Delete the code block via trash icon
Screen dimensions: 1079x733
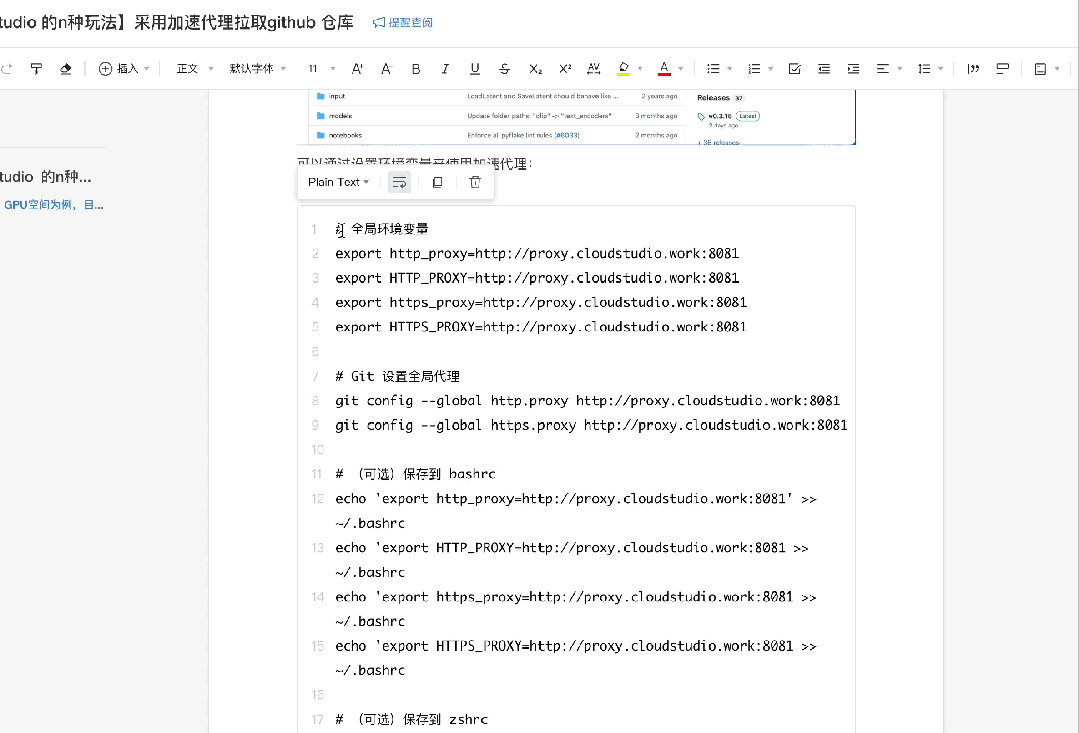[475, 182]
